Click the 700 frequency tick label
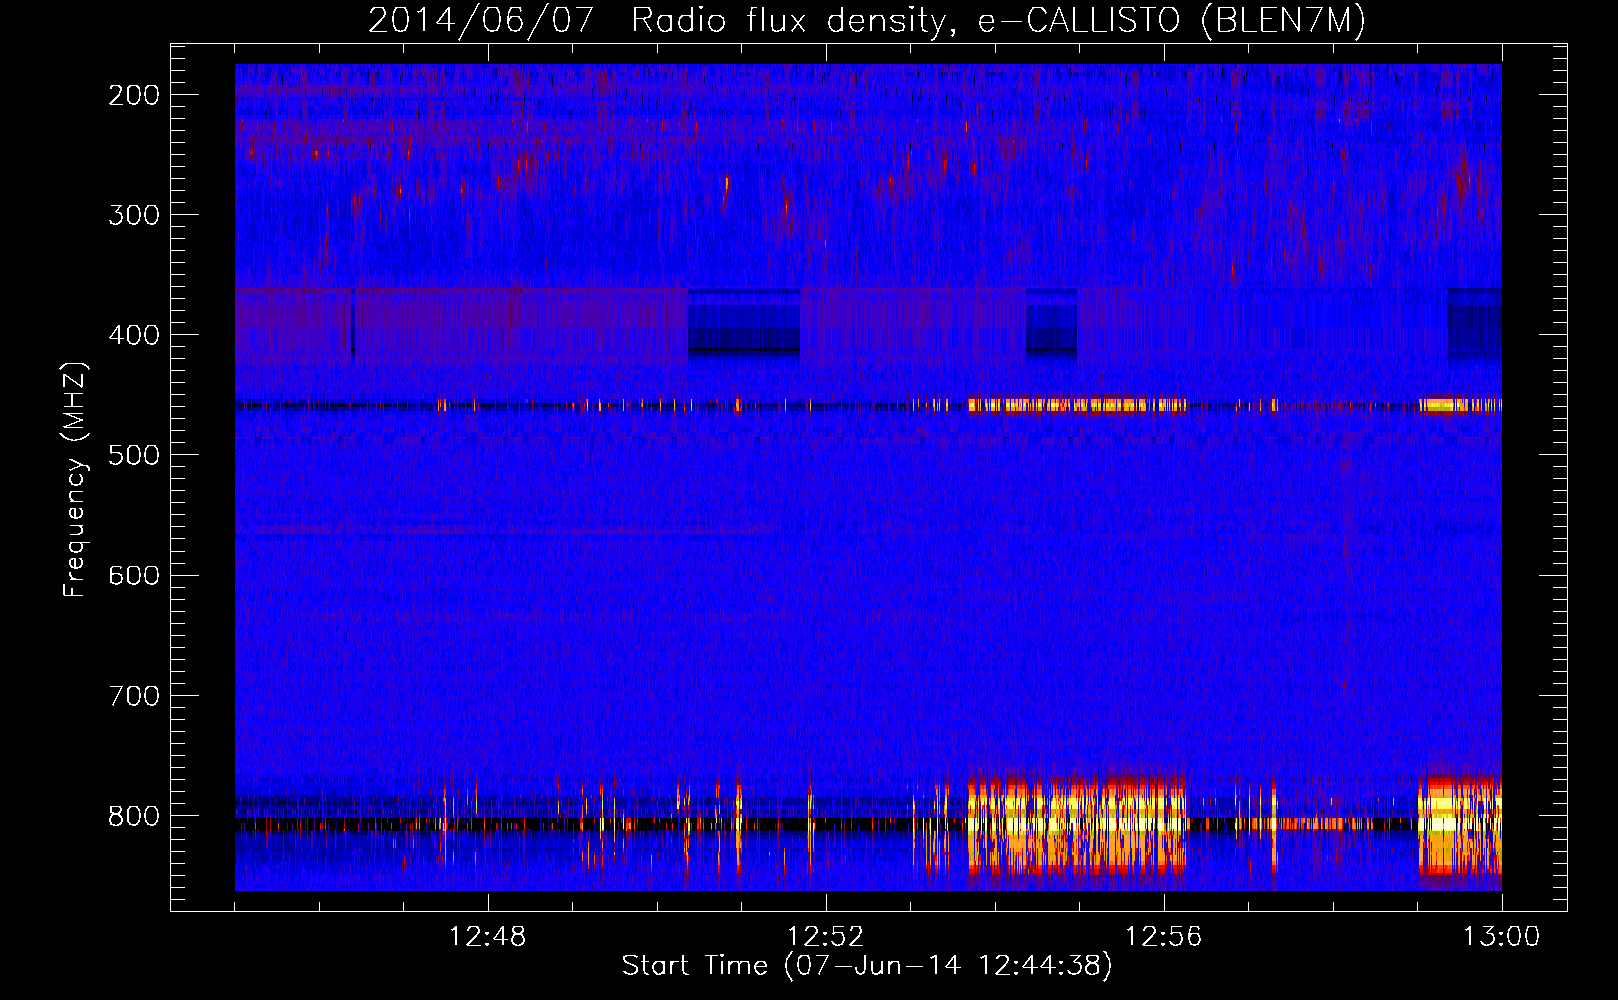Screen dimensions: 1618x1000 pos(134,695)
